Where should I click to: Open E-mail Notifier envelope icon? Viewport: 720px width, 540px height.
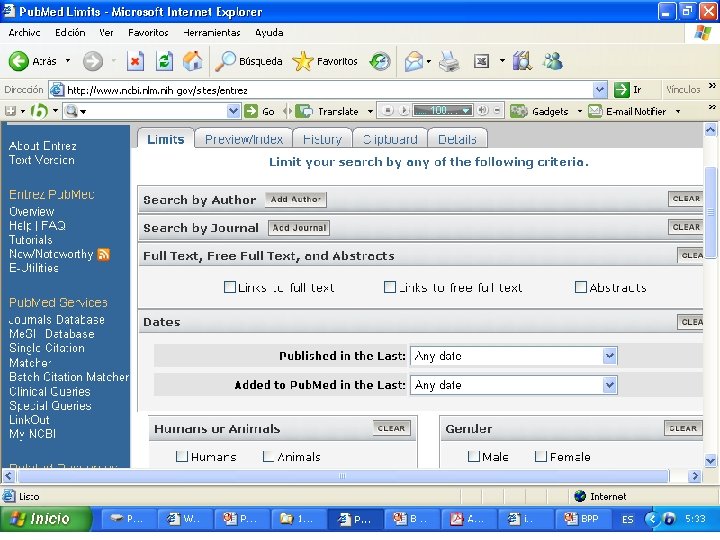point(595,111)
